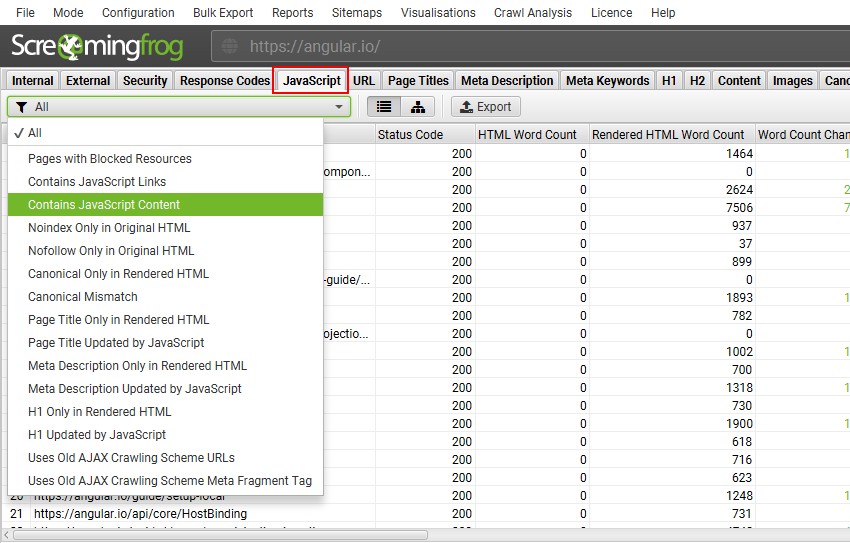The height and width of the screenshot is (543, 850).
Task: Click the globe icon in URL bar
Action: pos(231,47)
